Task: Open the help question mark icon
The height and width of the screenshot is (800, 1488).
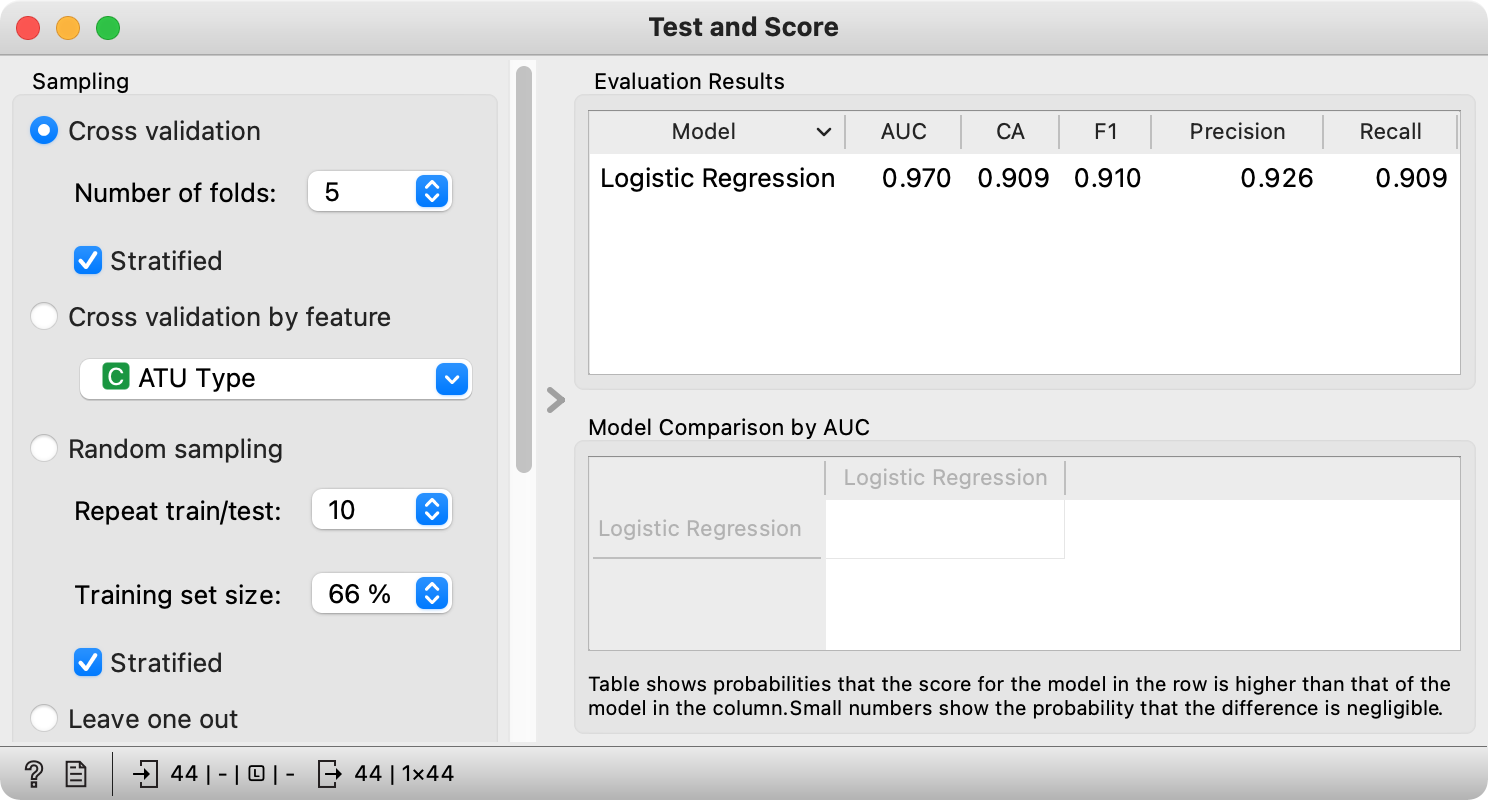Action: coord(34,773)
